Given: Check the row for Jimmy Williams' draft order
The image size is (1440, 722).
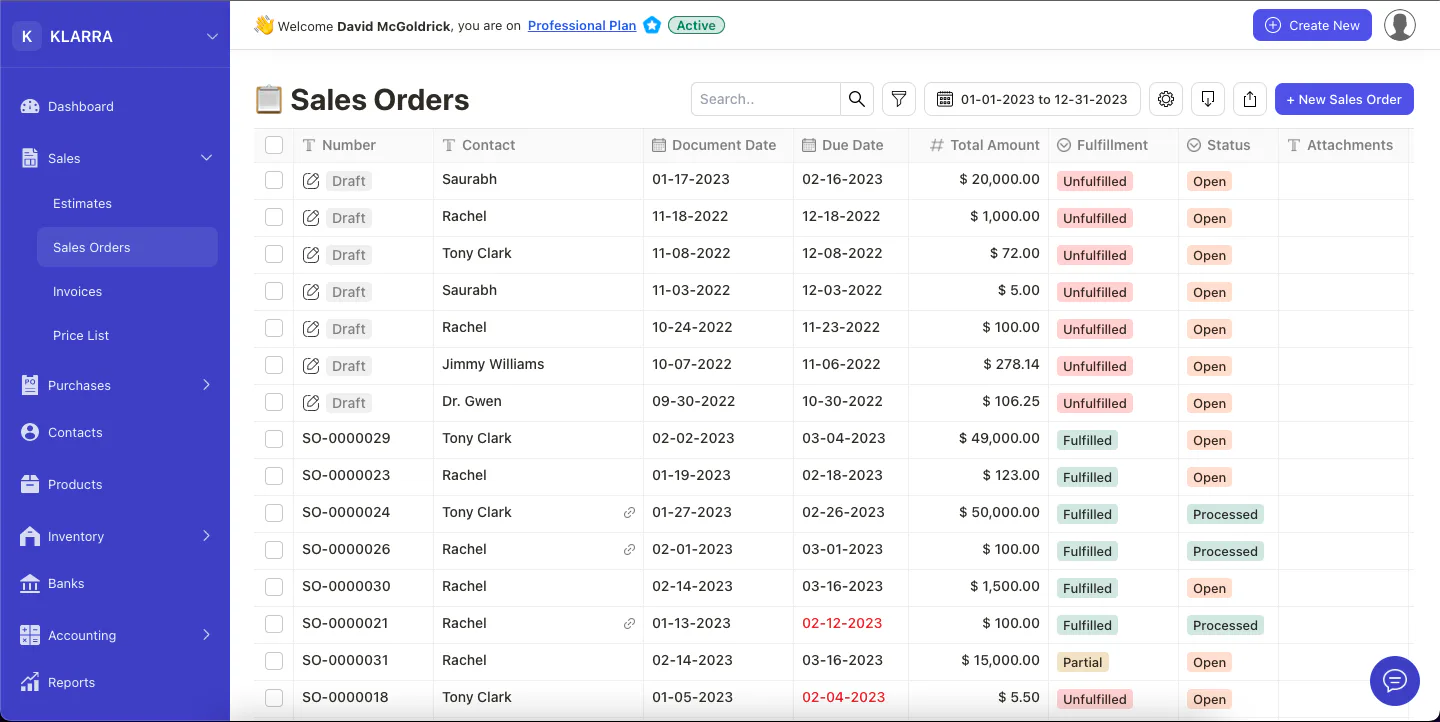Looking at the screenshot, I should [273, 365].
